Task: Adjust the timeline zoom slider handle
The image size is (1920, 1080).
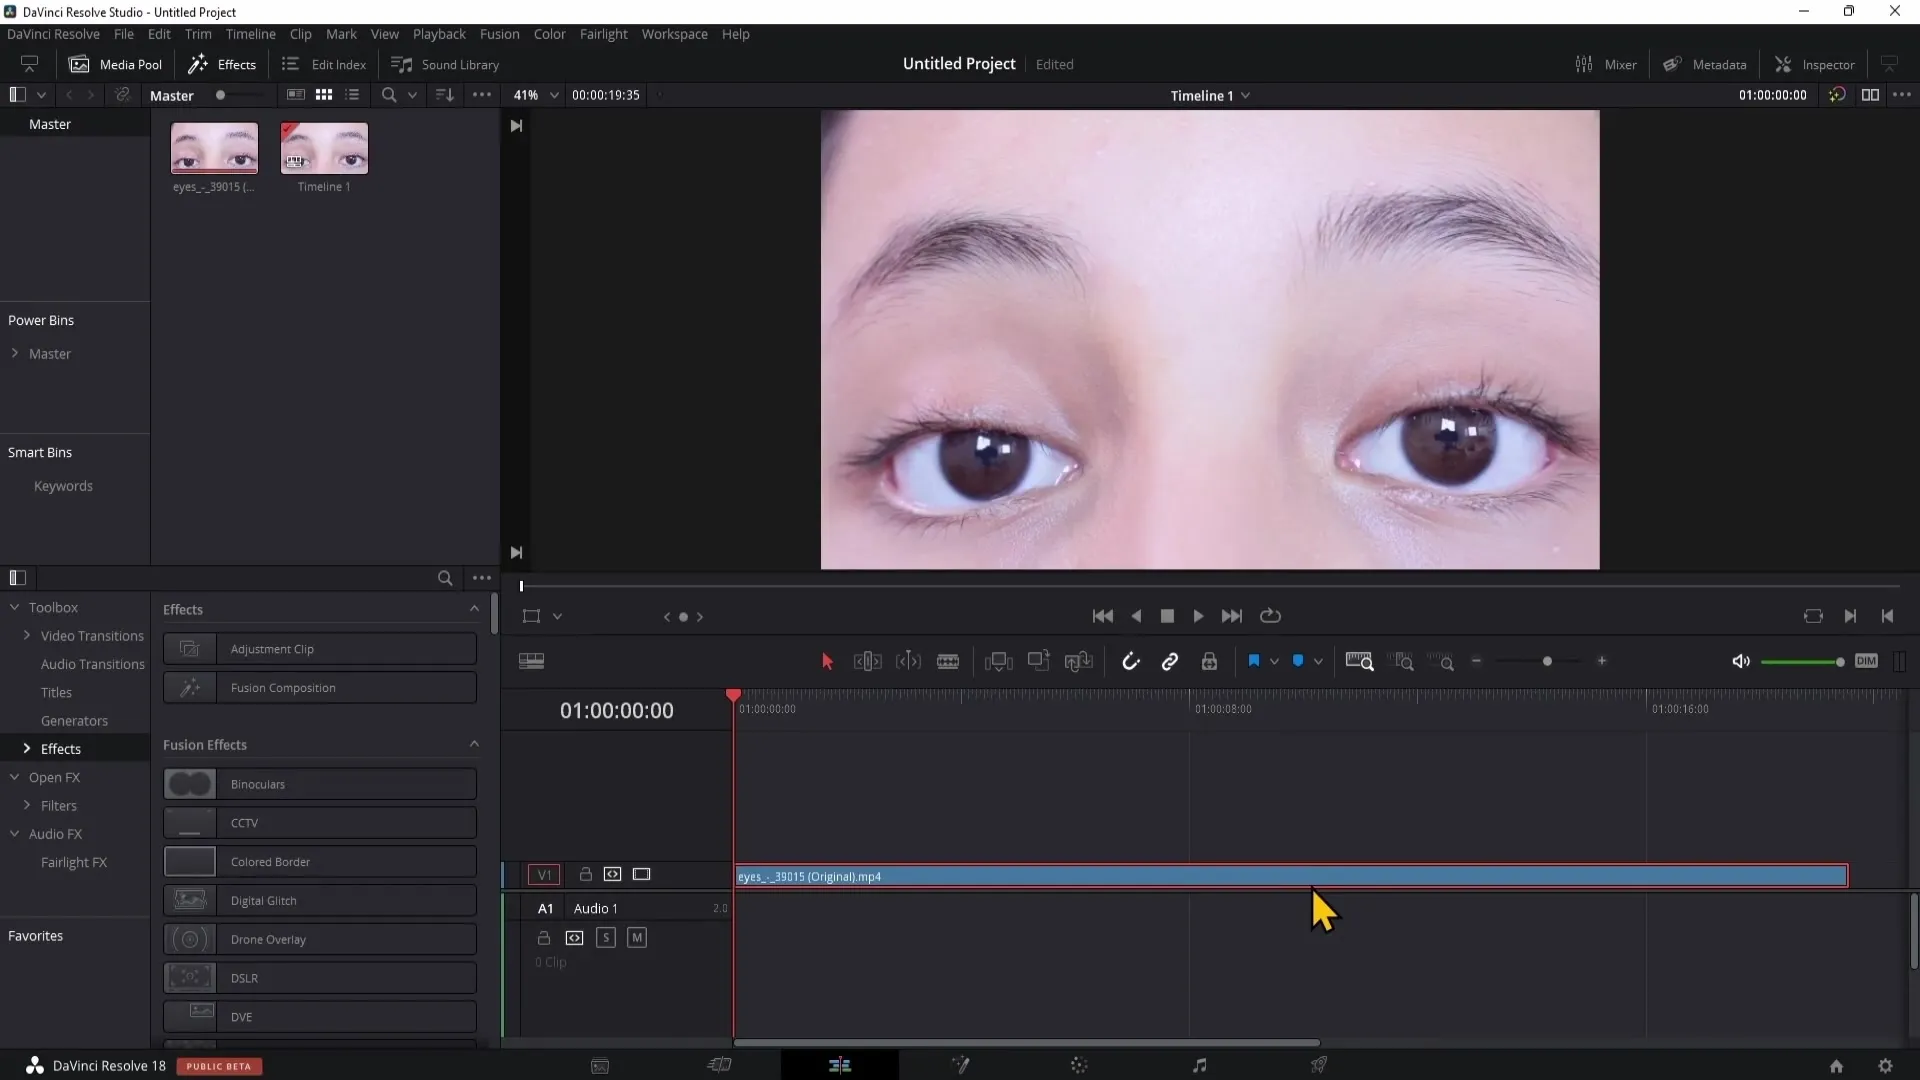Action: coord(1547,661)
